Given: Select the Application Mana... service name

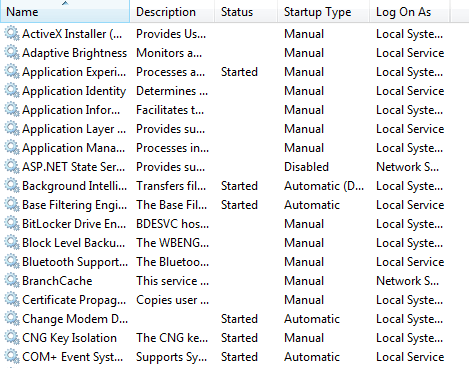Looking at the screenshot, I should pos(74,148).
